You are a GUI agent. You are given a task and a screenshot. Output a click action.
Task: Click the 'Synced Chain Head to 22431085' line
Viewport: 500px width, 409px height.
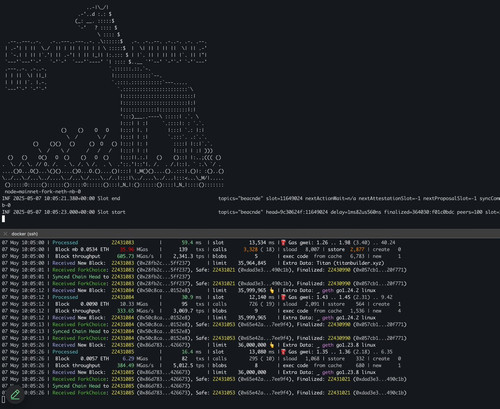pos(121,386)
